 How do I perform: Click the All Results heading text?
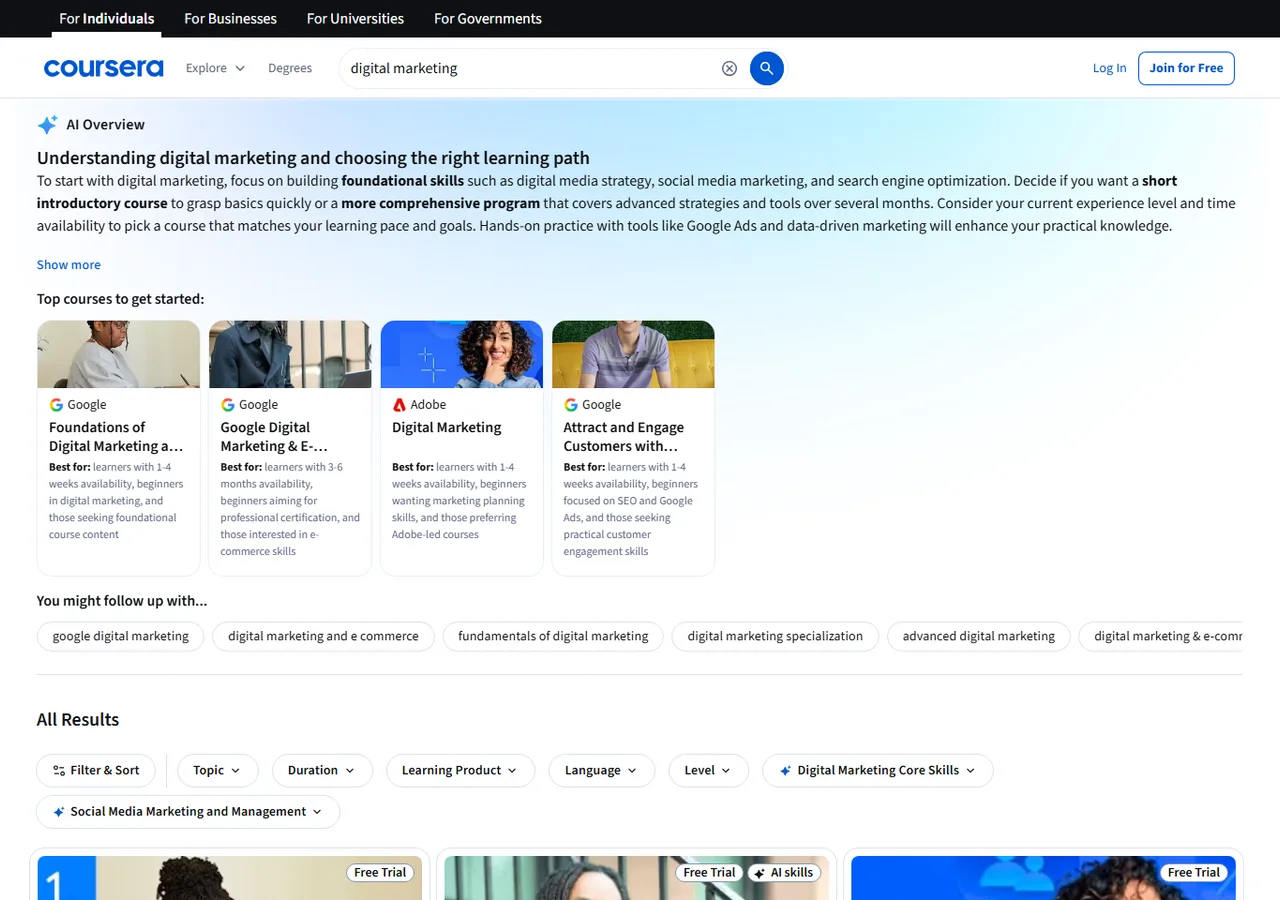78,720
